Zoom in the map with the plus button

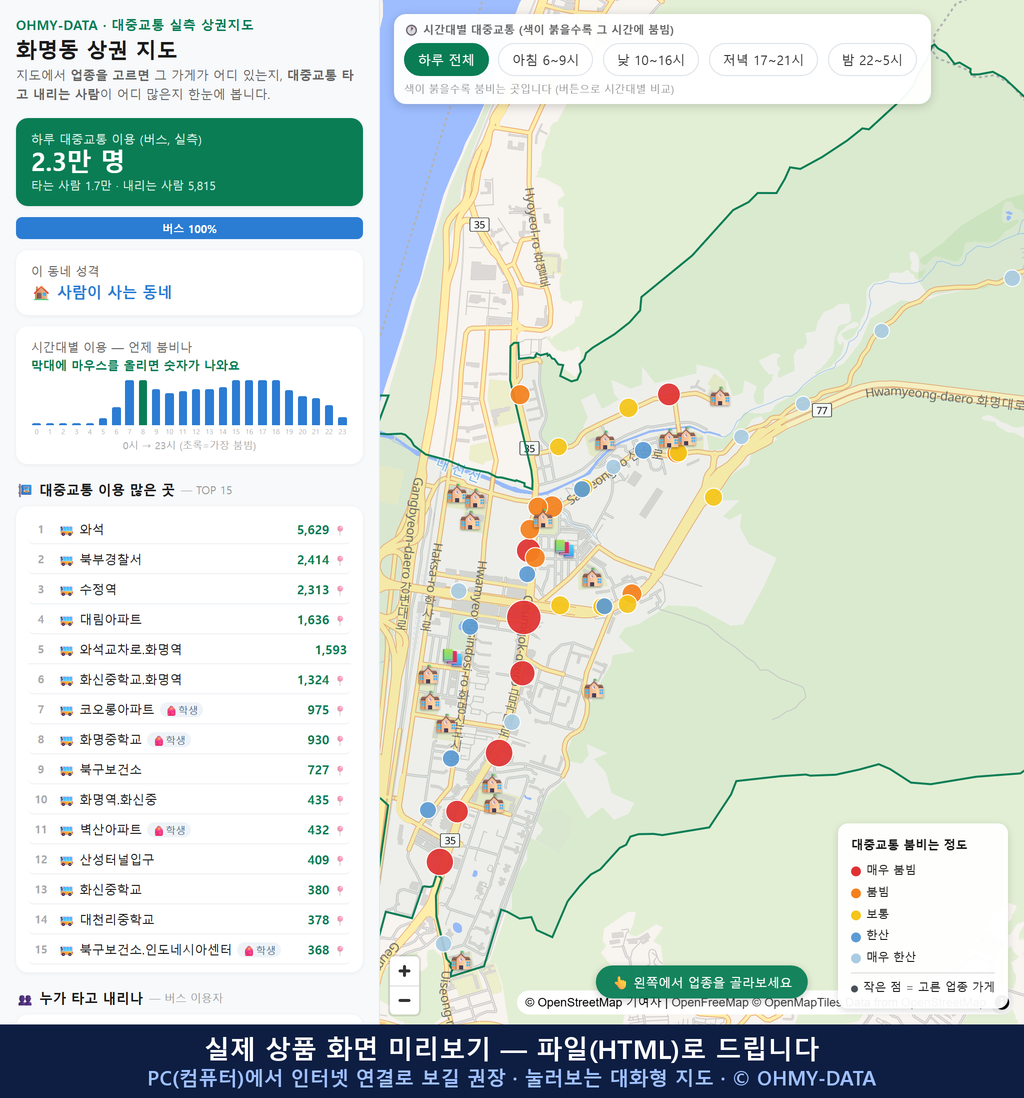click(404, 971)
